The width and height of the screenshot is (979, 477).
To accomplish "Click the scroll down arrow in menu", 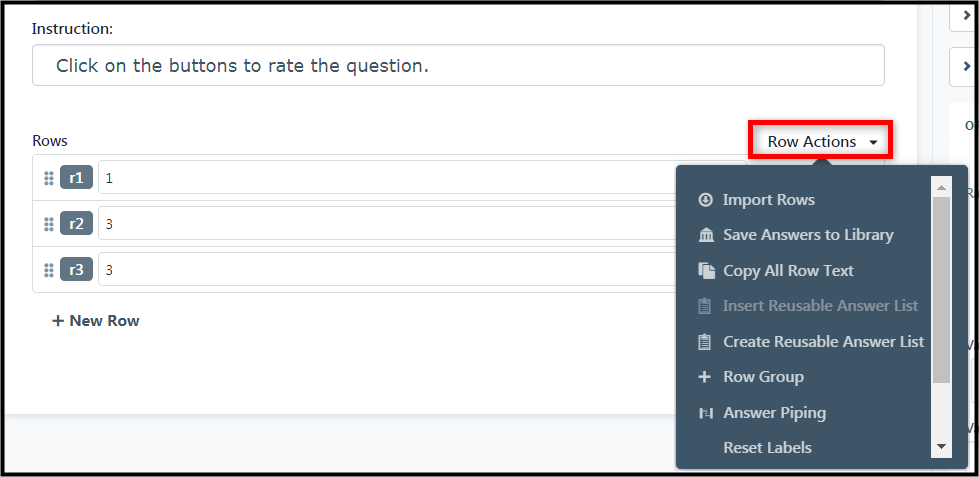I will click(x=942, y=447).
